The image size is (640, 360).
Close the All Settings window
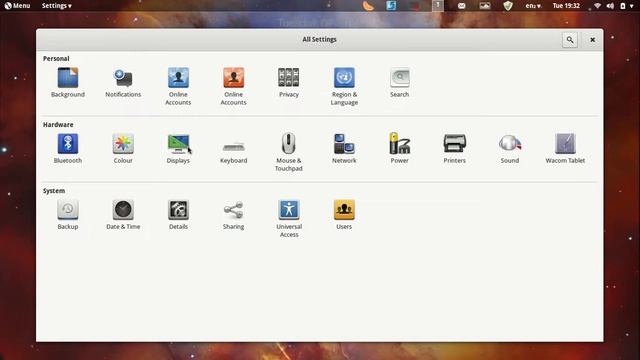[592, 40]
